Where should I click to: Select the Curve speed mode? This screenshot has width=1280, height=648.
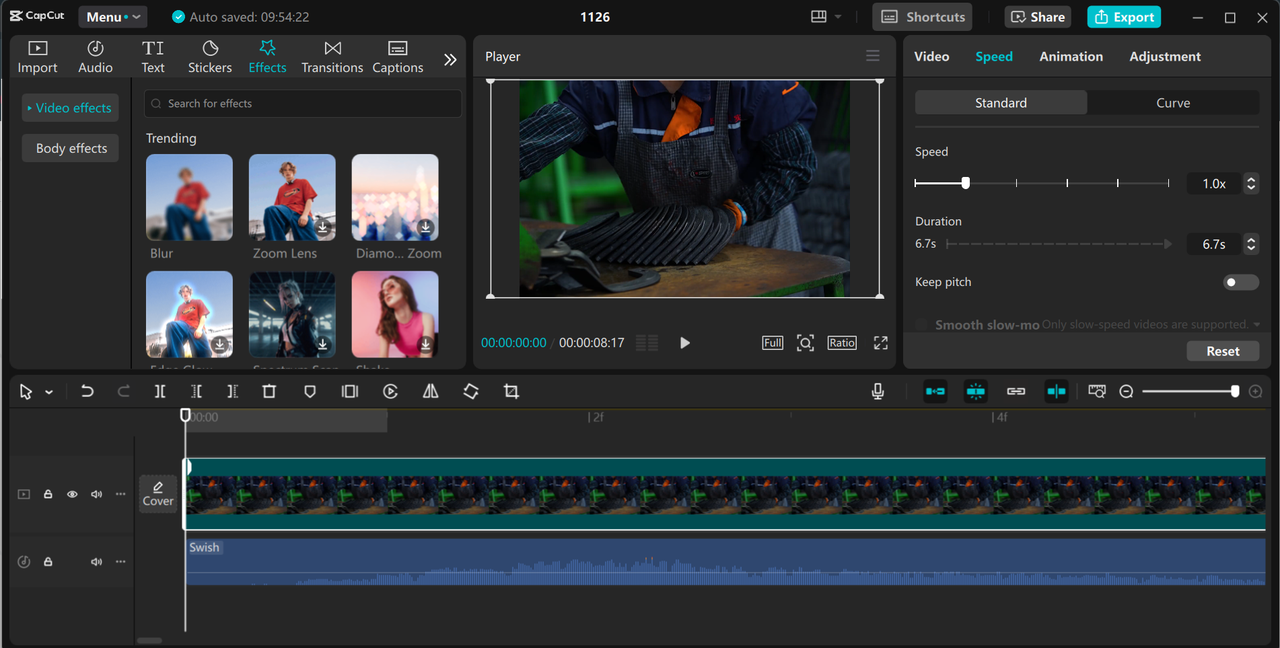pyautogui.click(x=1173, y=103)
